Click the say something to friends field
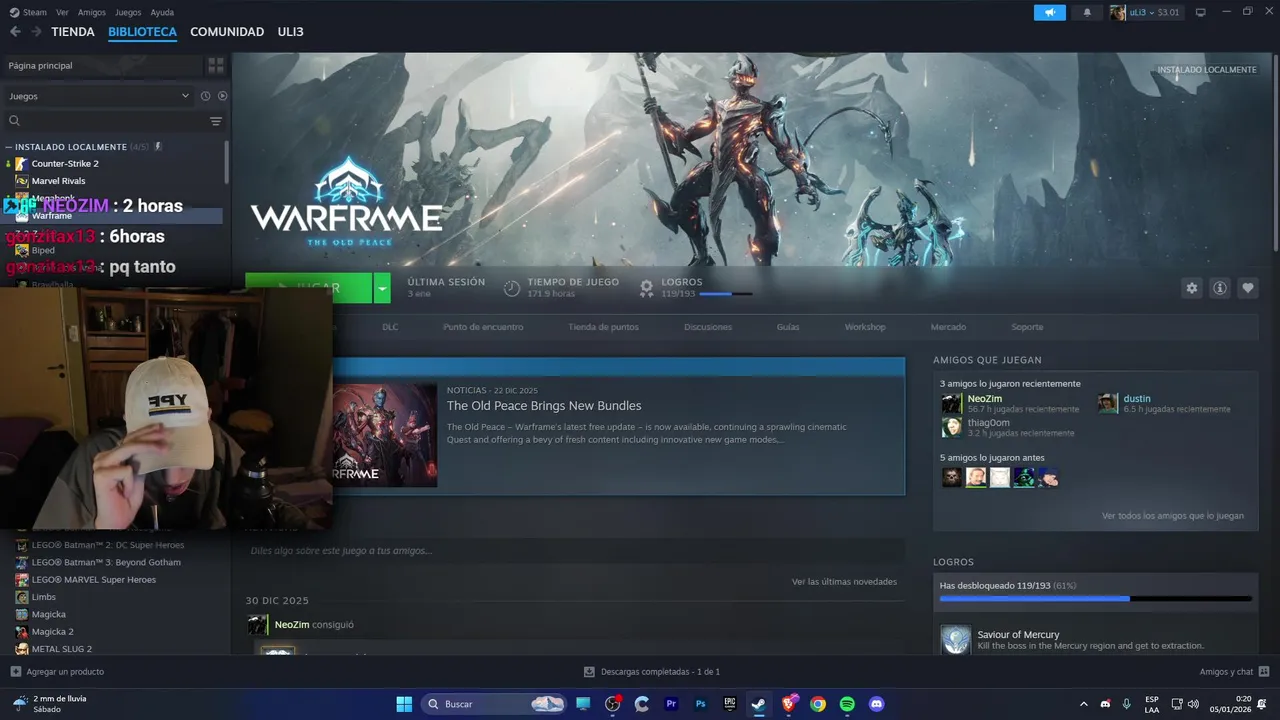Viewport: 1280px width, 720px height. coord(575,551)
